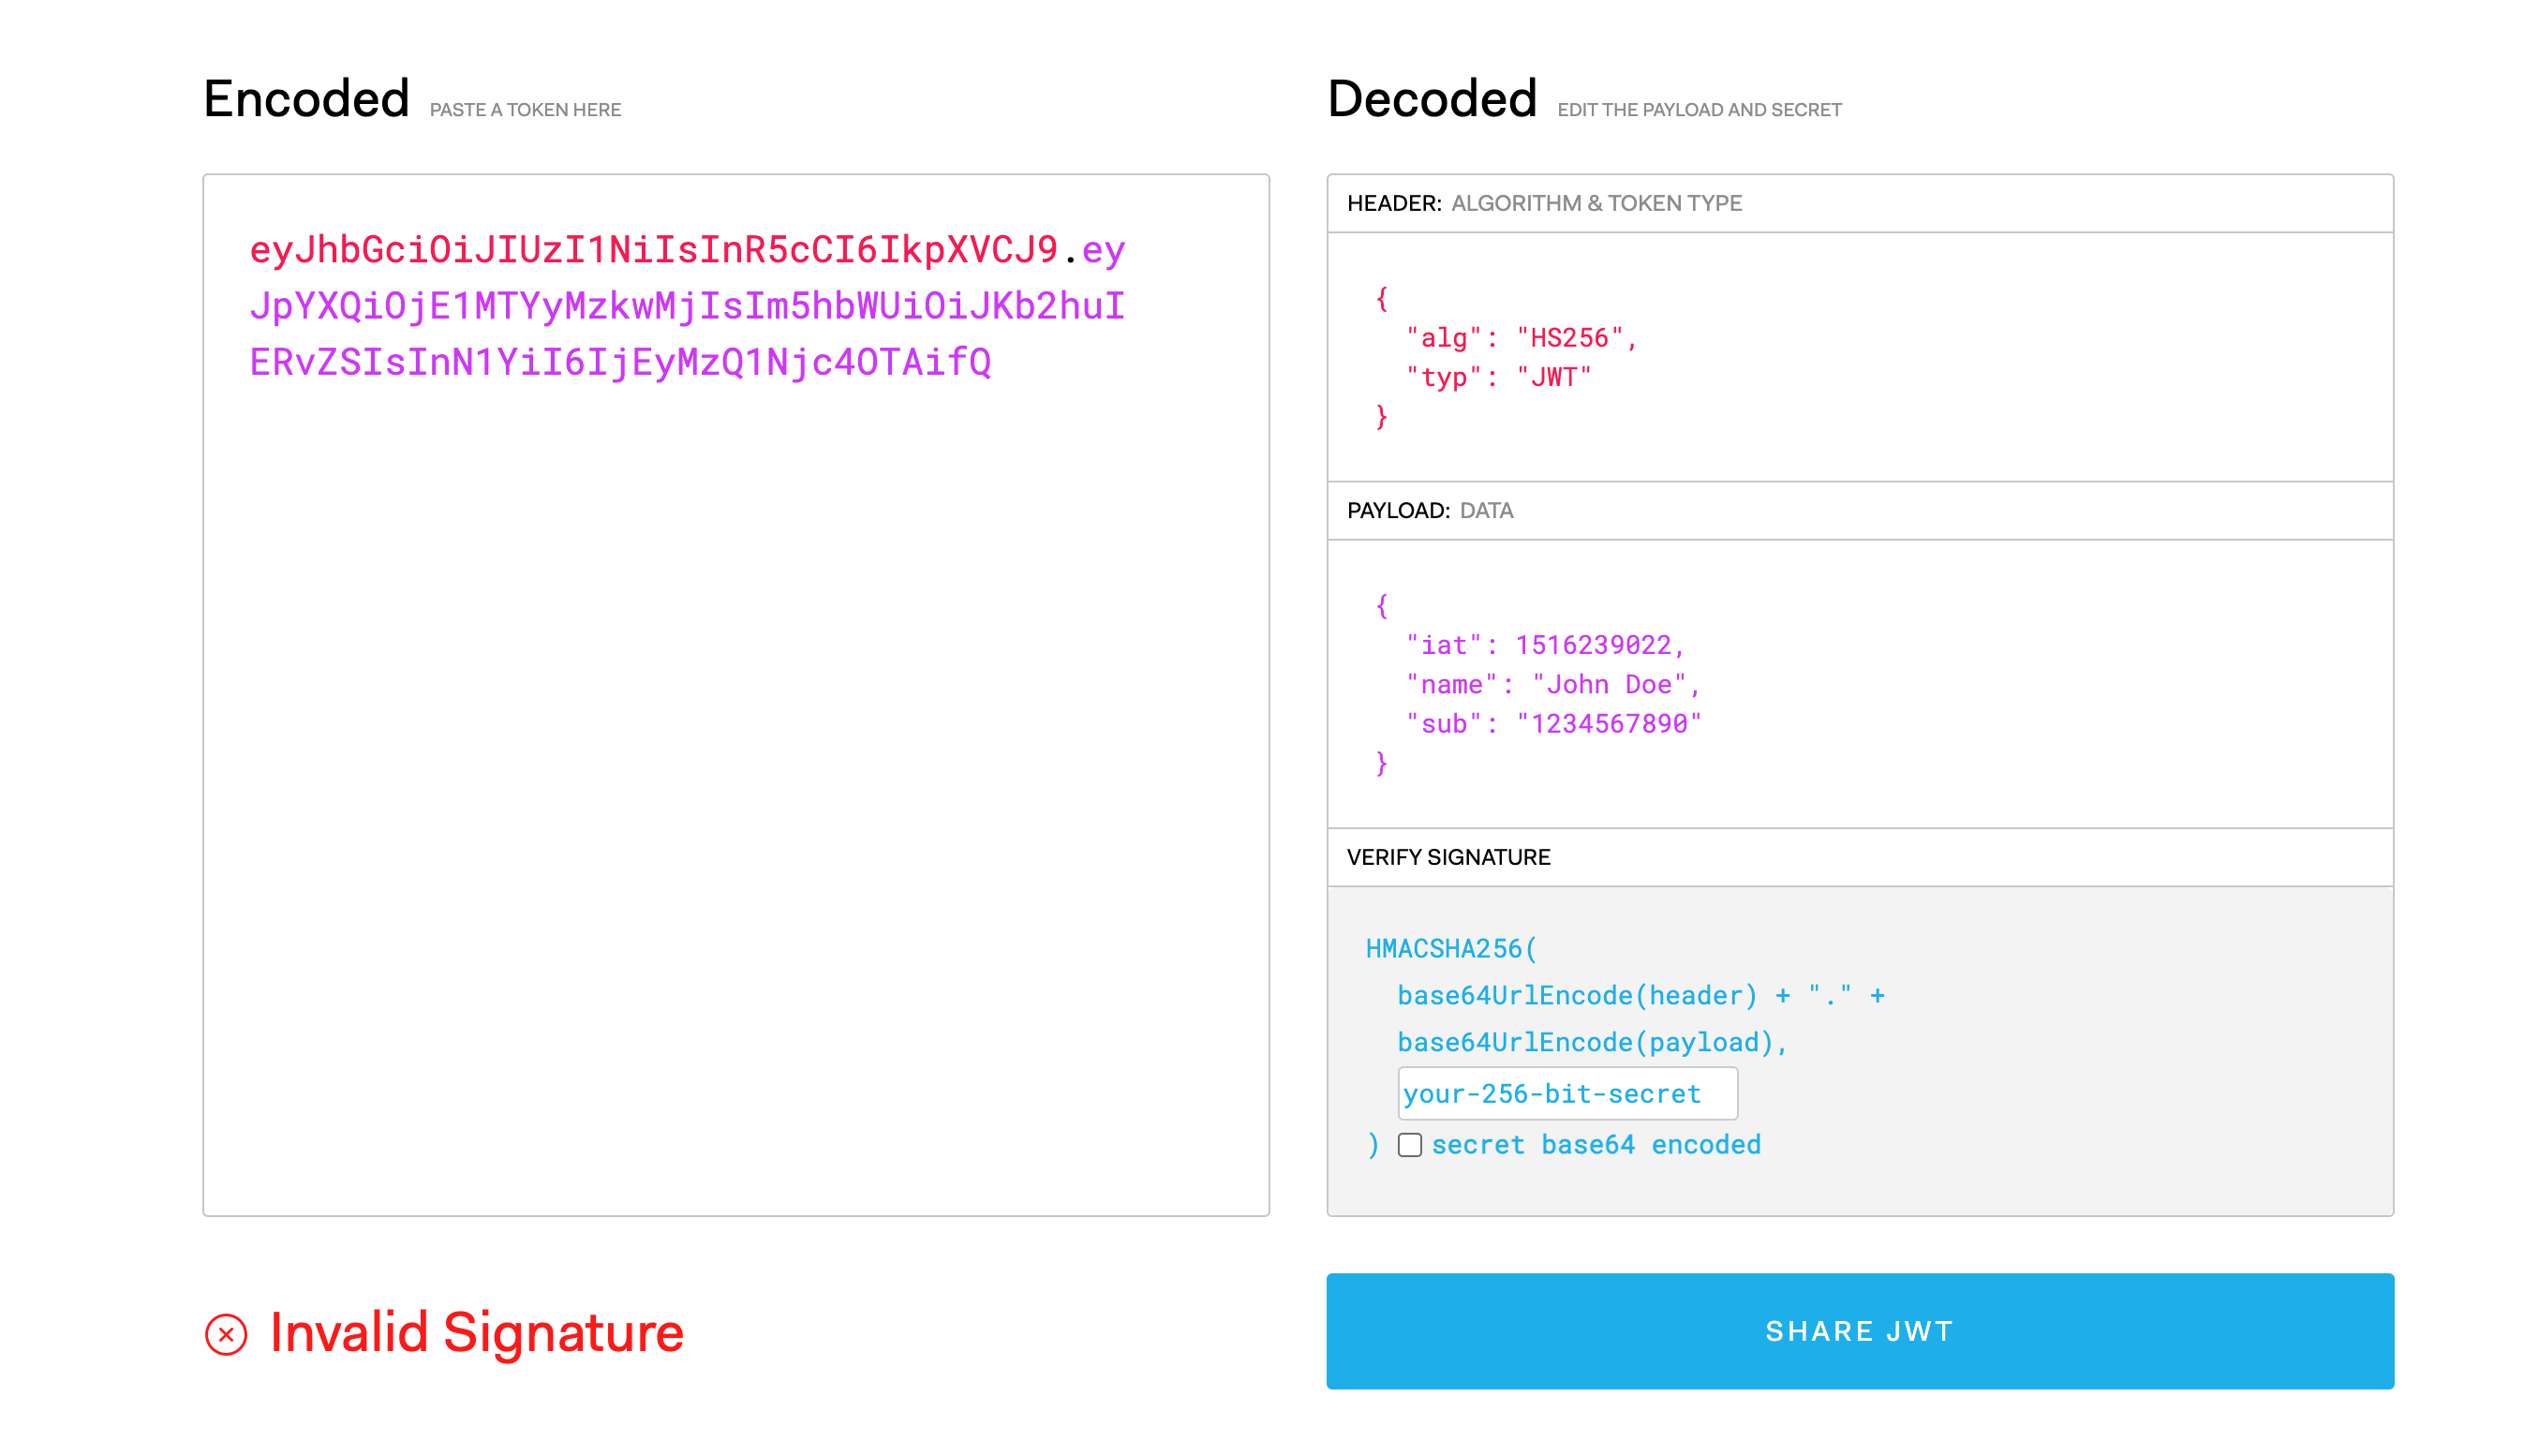The height and width of the screenshot is (1456, 2524).
Task: Click the "typ": "JWT" header line
Action: pos(1498,377)
